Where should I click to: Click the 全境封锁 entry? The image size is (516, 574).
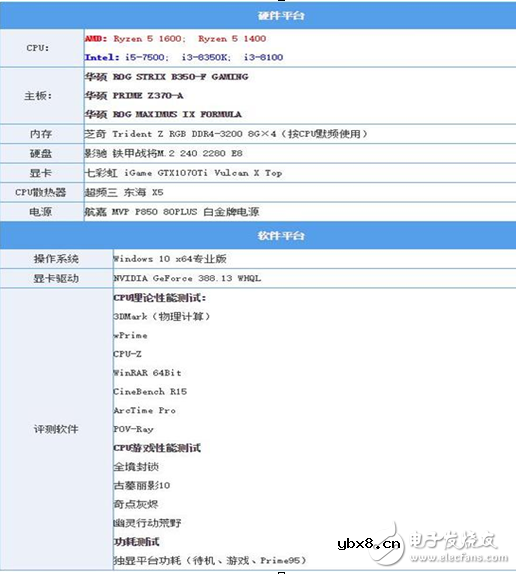[136, 467]
